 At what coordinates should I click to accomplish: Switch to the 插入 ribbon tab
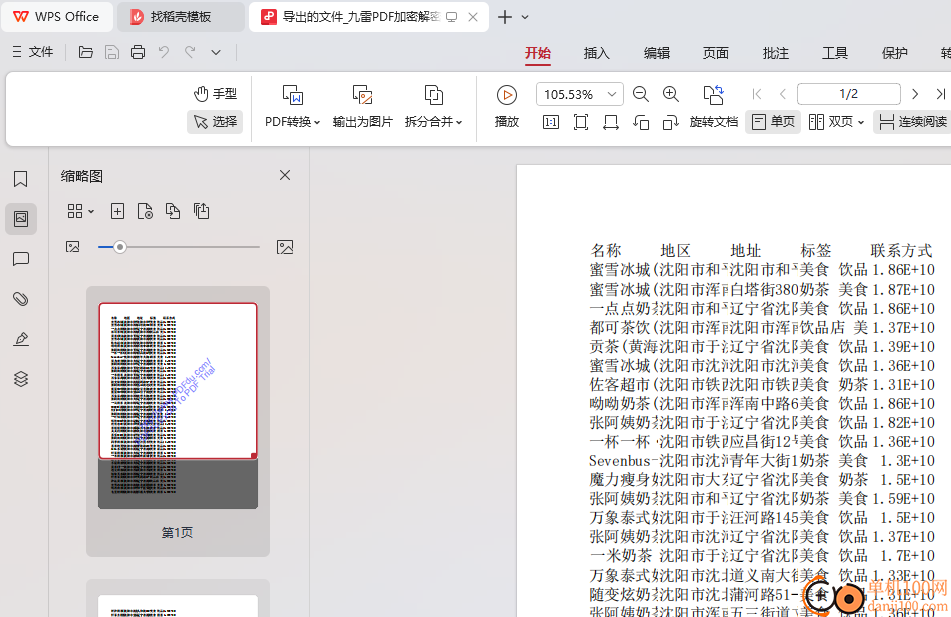point(597,53)
